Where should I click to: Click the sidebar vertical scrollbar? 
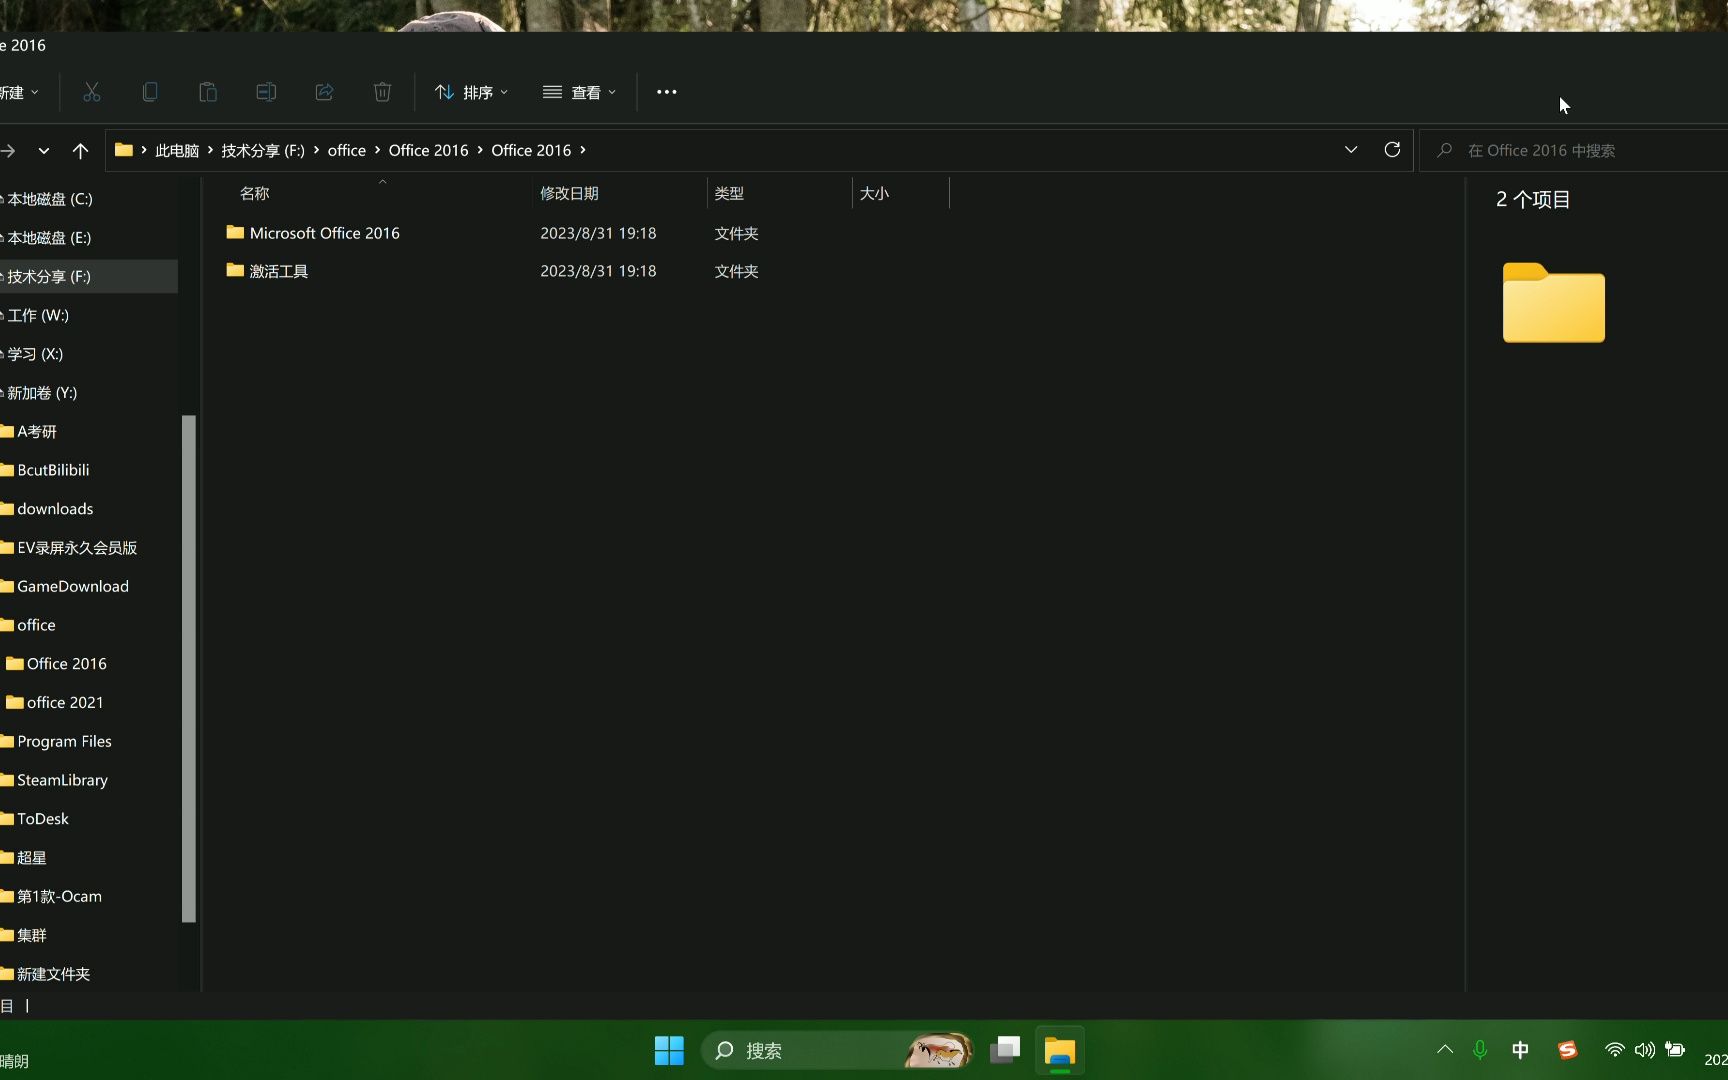point(189,668)
